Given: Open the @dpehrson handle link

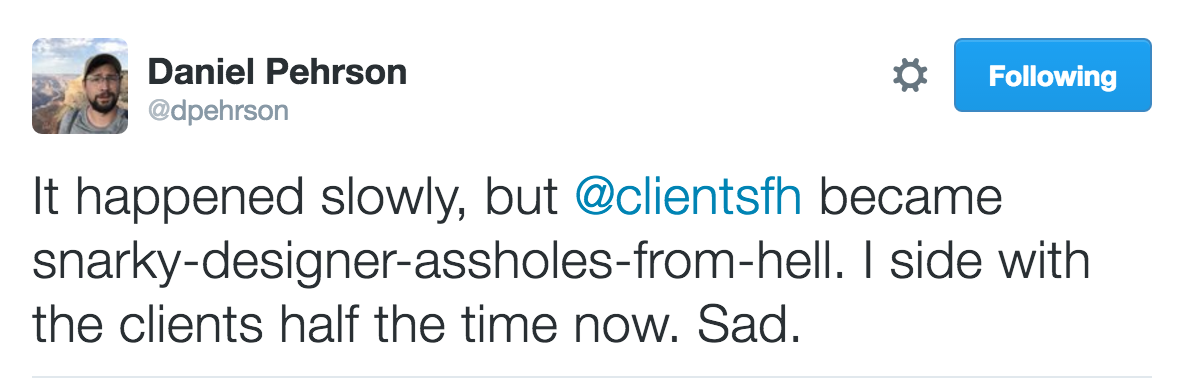Looking at the screenshot, I should point(218,111).
